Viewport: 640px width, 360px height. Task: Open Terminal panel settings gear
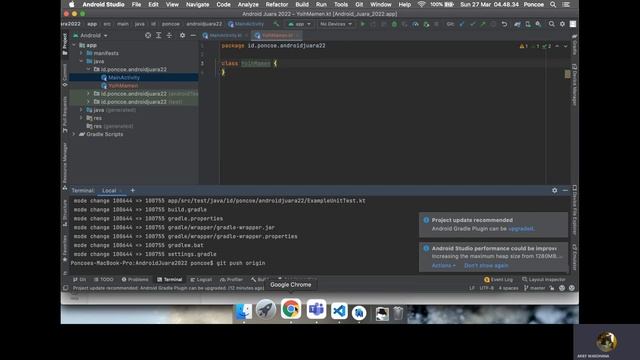pos(554,190)
